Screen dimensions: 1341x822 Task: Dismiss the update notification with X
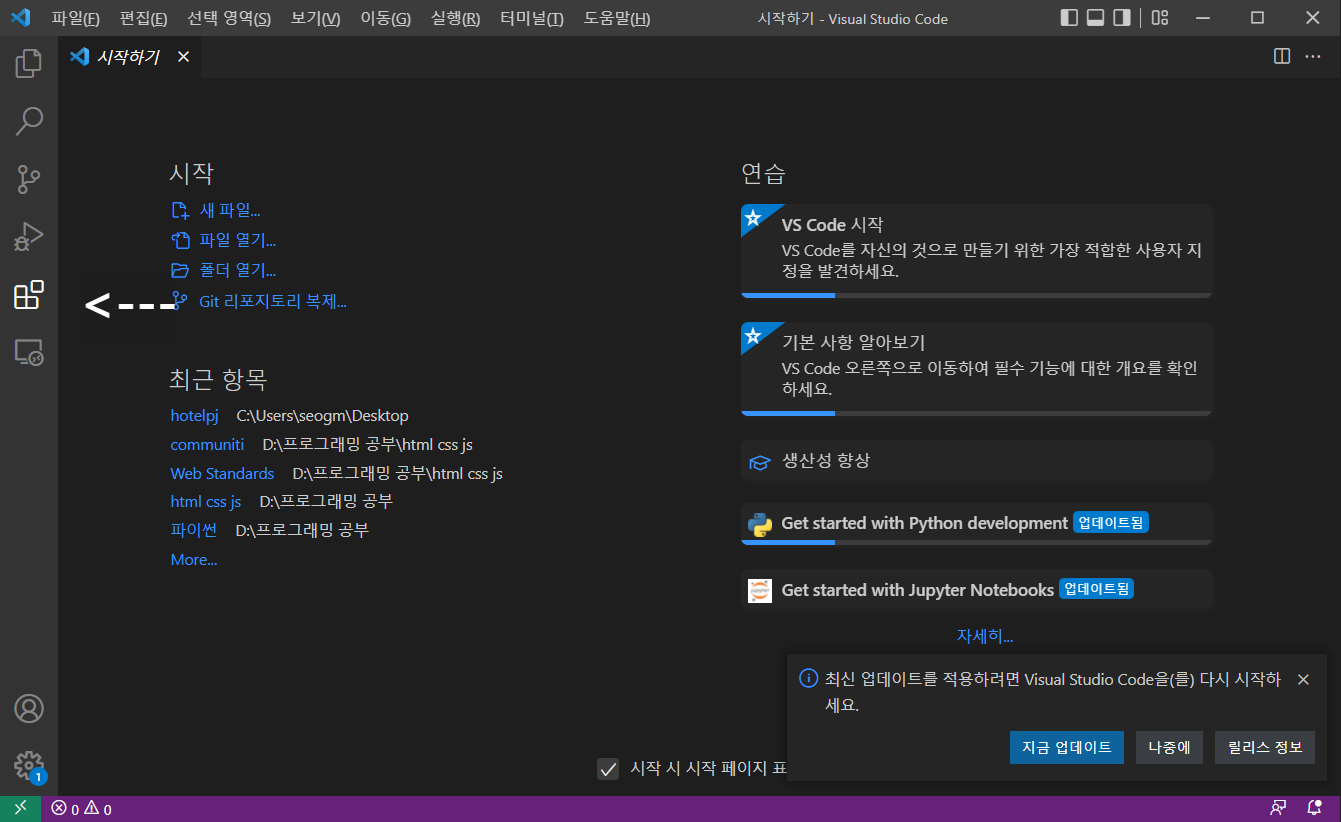(1303, 680)
